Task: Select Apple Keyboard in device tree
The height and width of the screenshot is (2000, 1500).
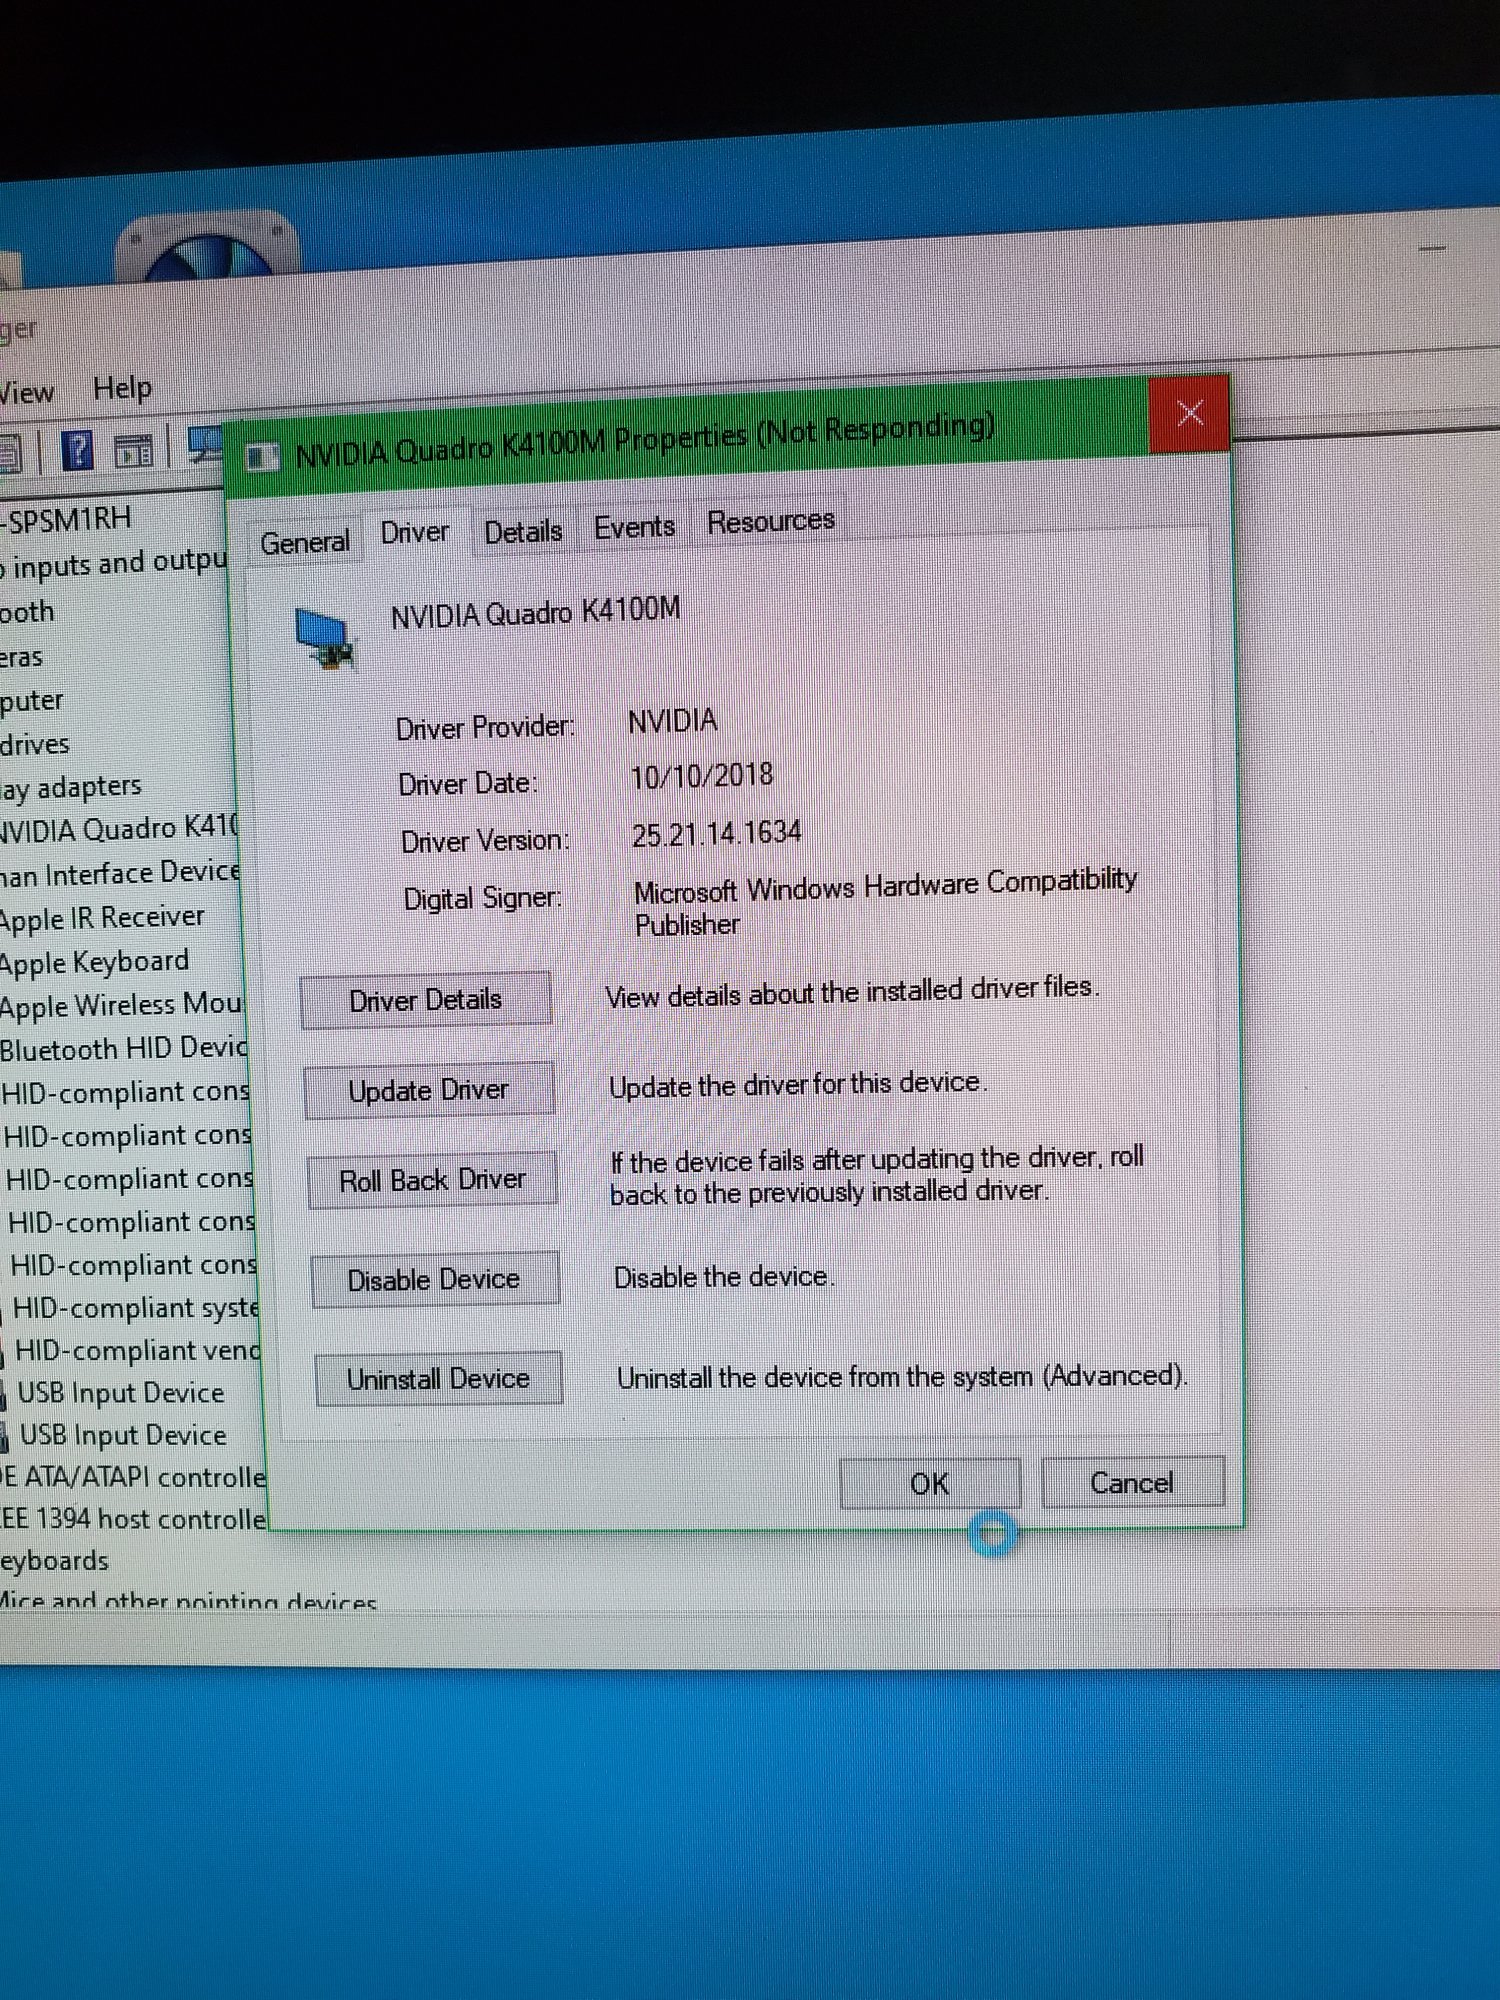Action: pyautogui.click(x=94, y=962)
